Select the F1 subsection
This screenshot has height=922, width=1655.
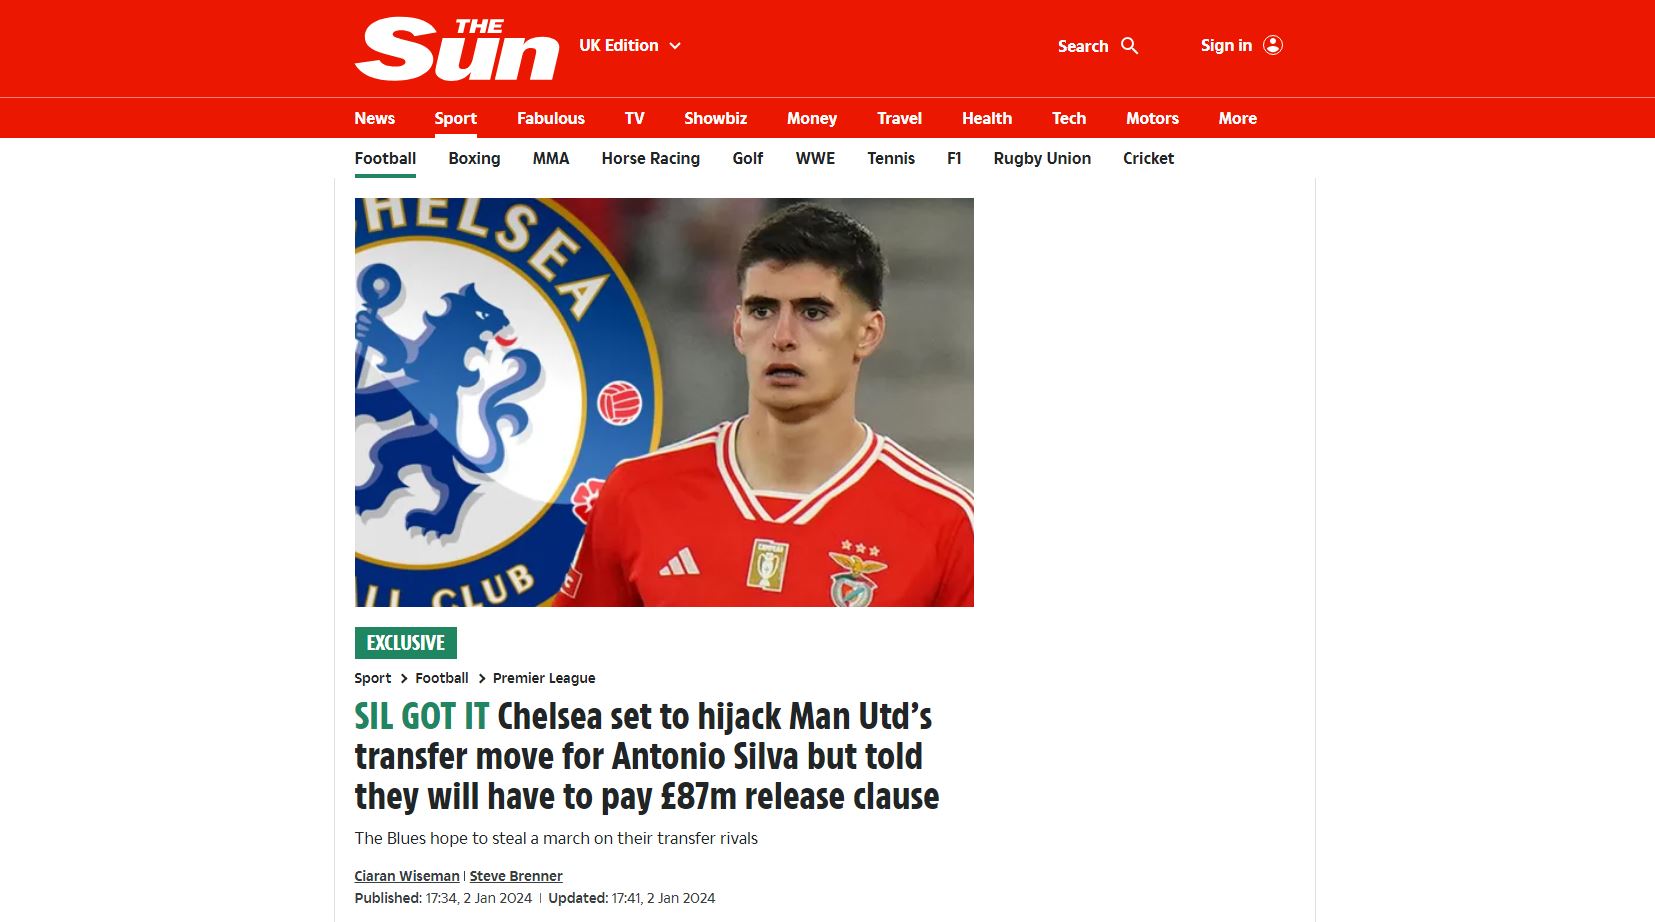[x=954, y=158]
